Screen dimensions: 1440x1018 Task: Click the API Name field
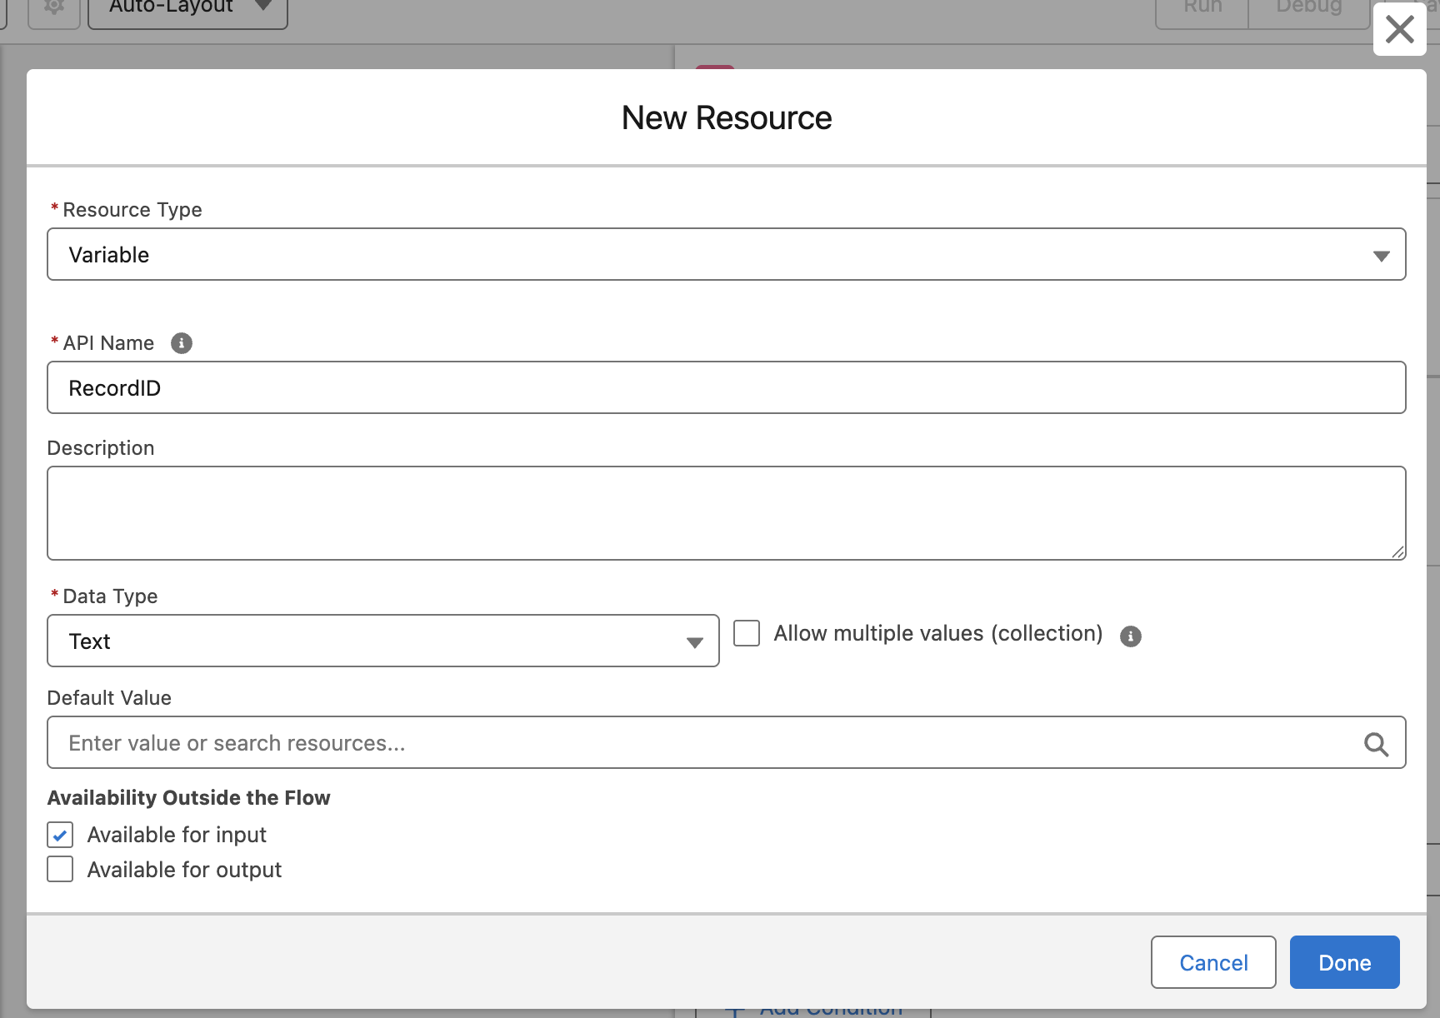pyautogui.click(x=726, y=387)
